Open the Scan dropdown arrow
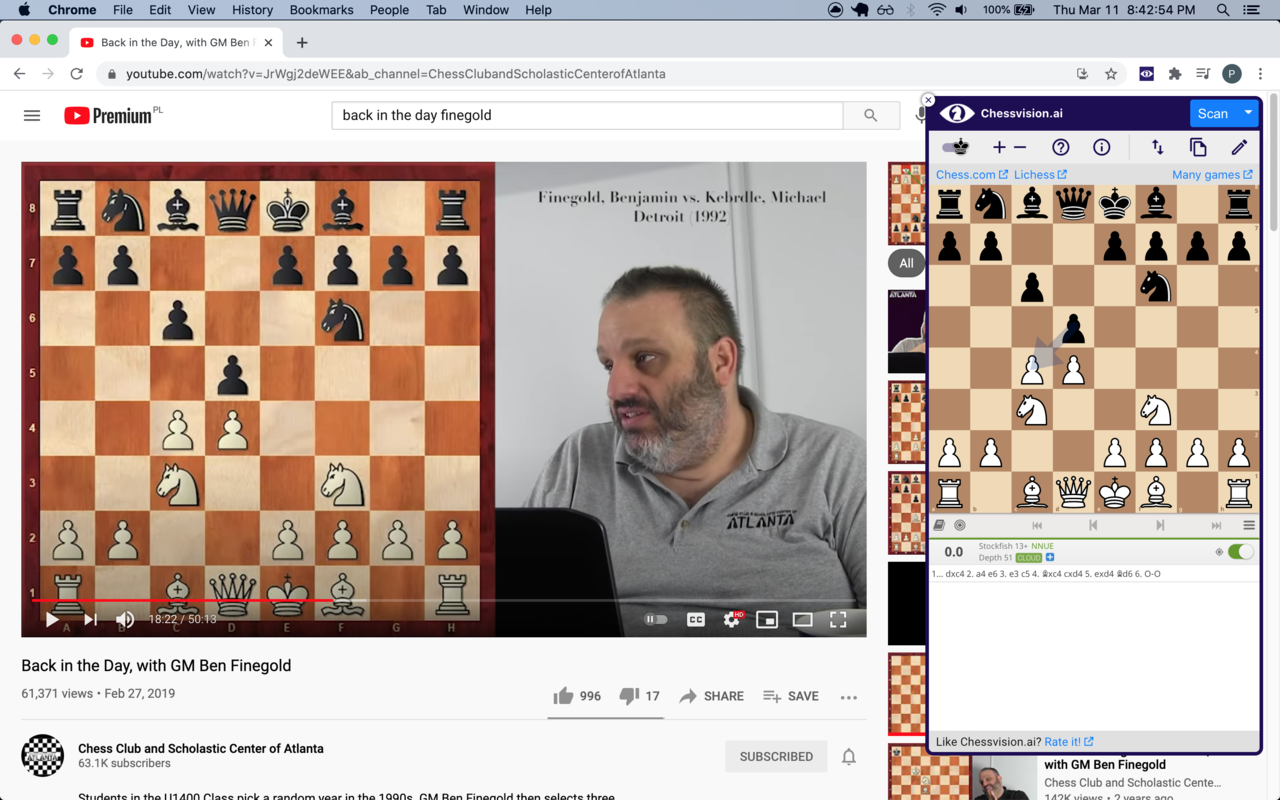Viewport: 1280px width, 800px height. (1248, 113)
